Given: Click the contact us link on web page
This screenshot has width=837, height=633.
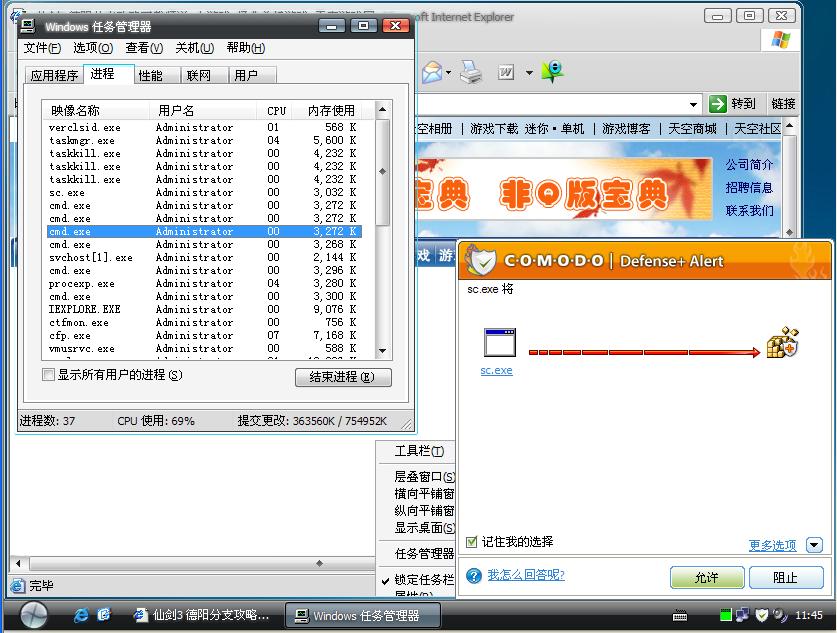Looking at the screenshot, I should [x=749, y=211].
